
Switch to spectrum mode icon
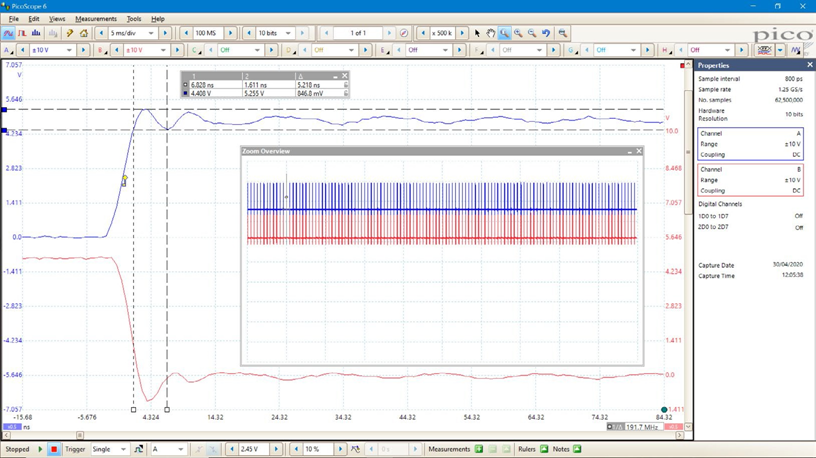pyautogui.click(x=36, y=33)
